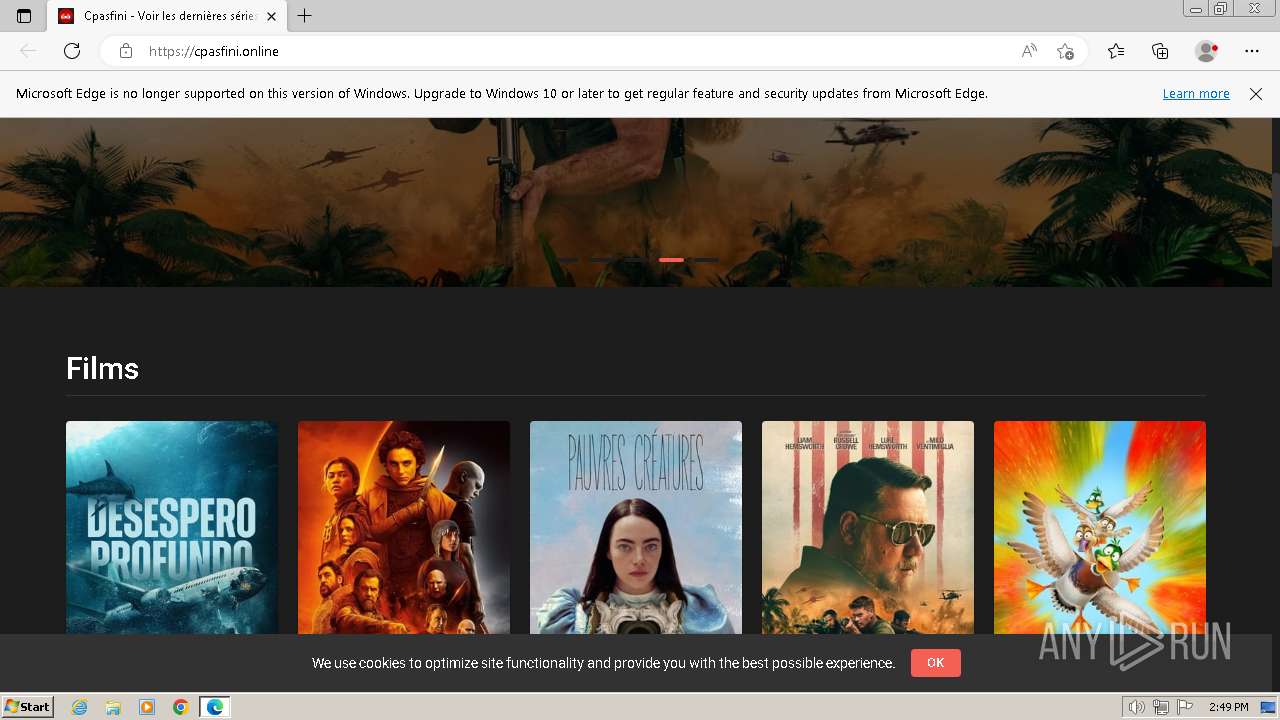This screenshot has width=1280, height=720.
Task: Click the browser back arrow
Action: click(28, 51)
